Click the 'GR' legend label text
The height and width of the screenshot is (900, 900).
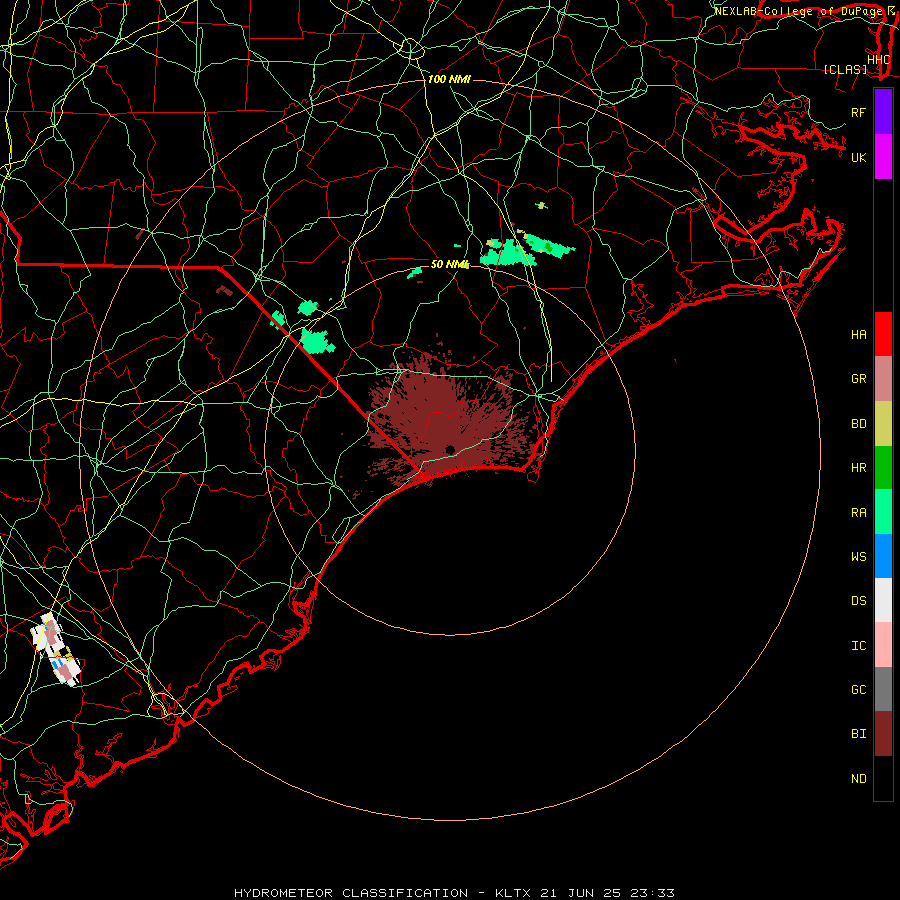(859, 379)
